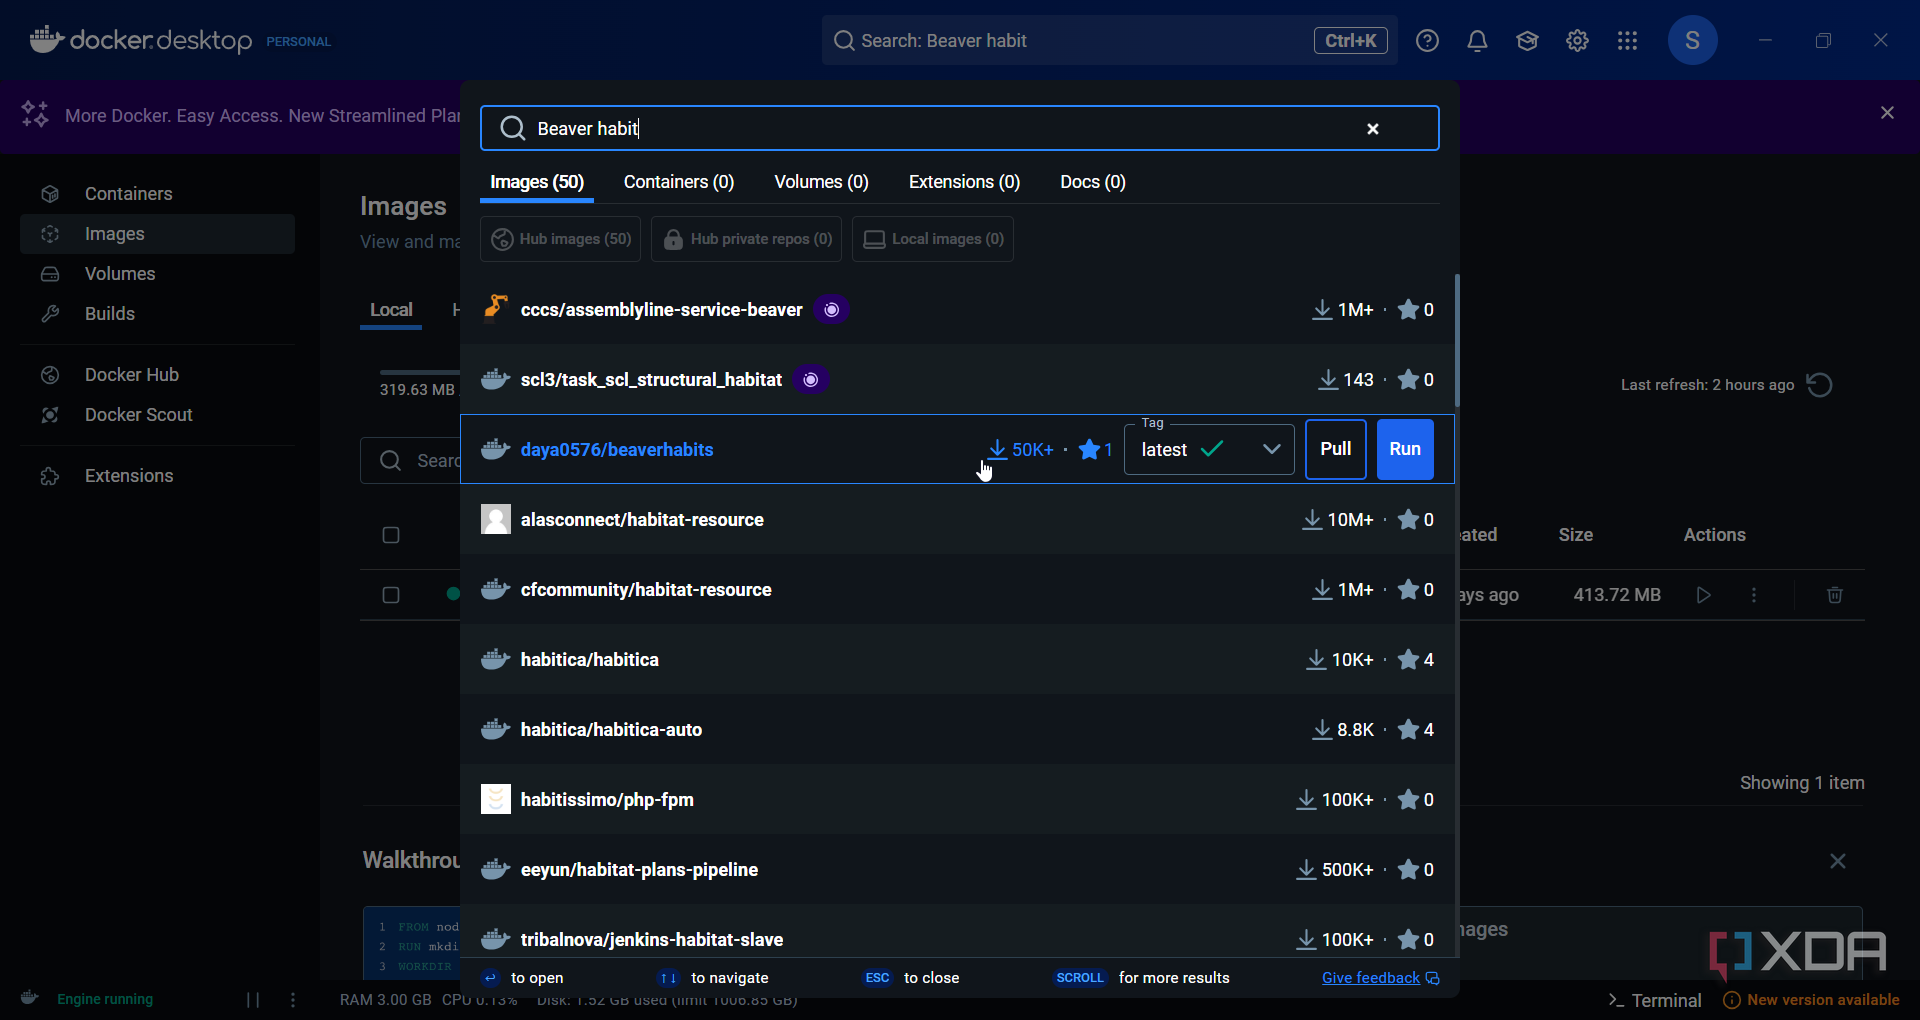This screenshot has height=1020, width=1920.
Task: Clear the Beaver habit search text
Action: pyautogui.click(x=1373, y=129)
